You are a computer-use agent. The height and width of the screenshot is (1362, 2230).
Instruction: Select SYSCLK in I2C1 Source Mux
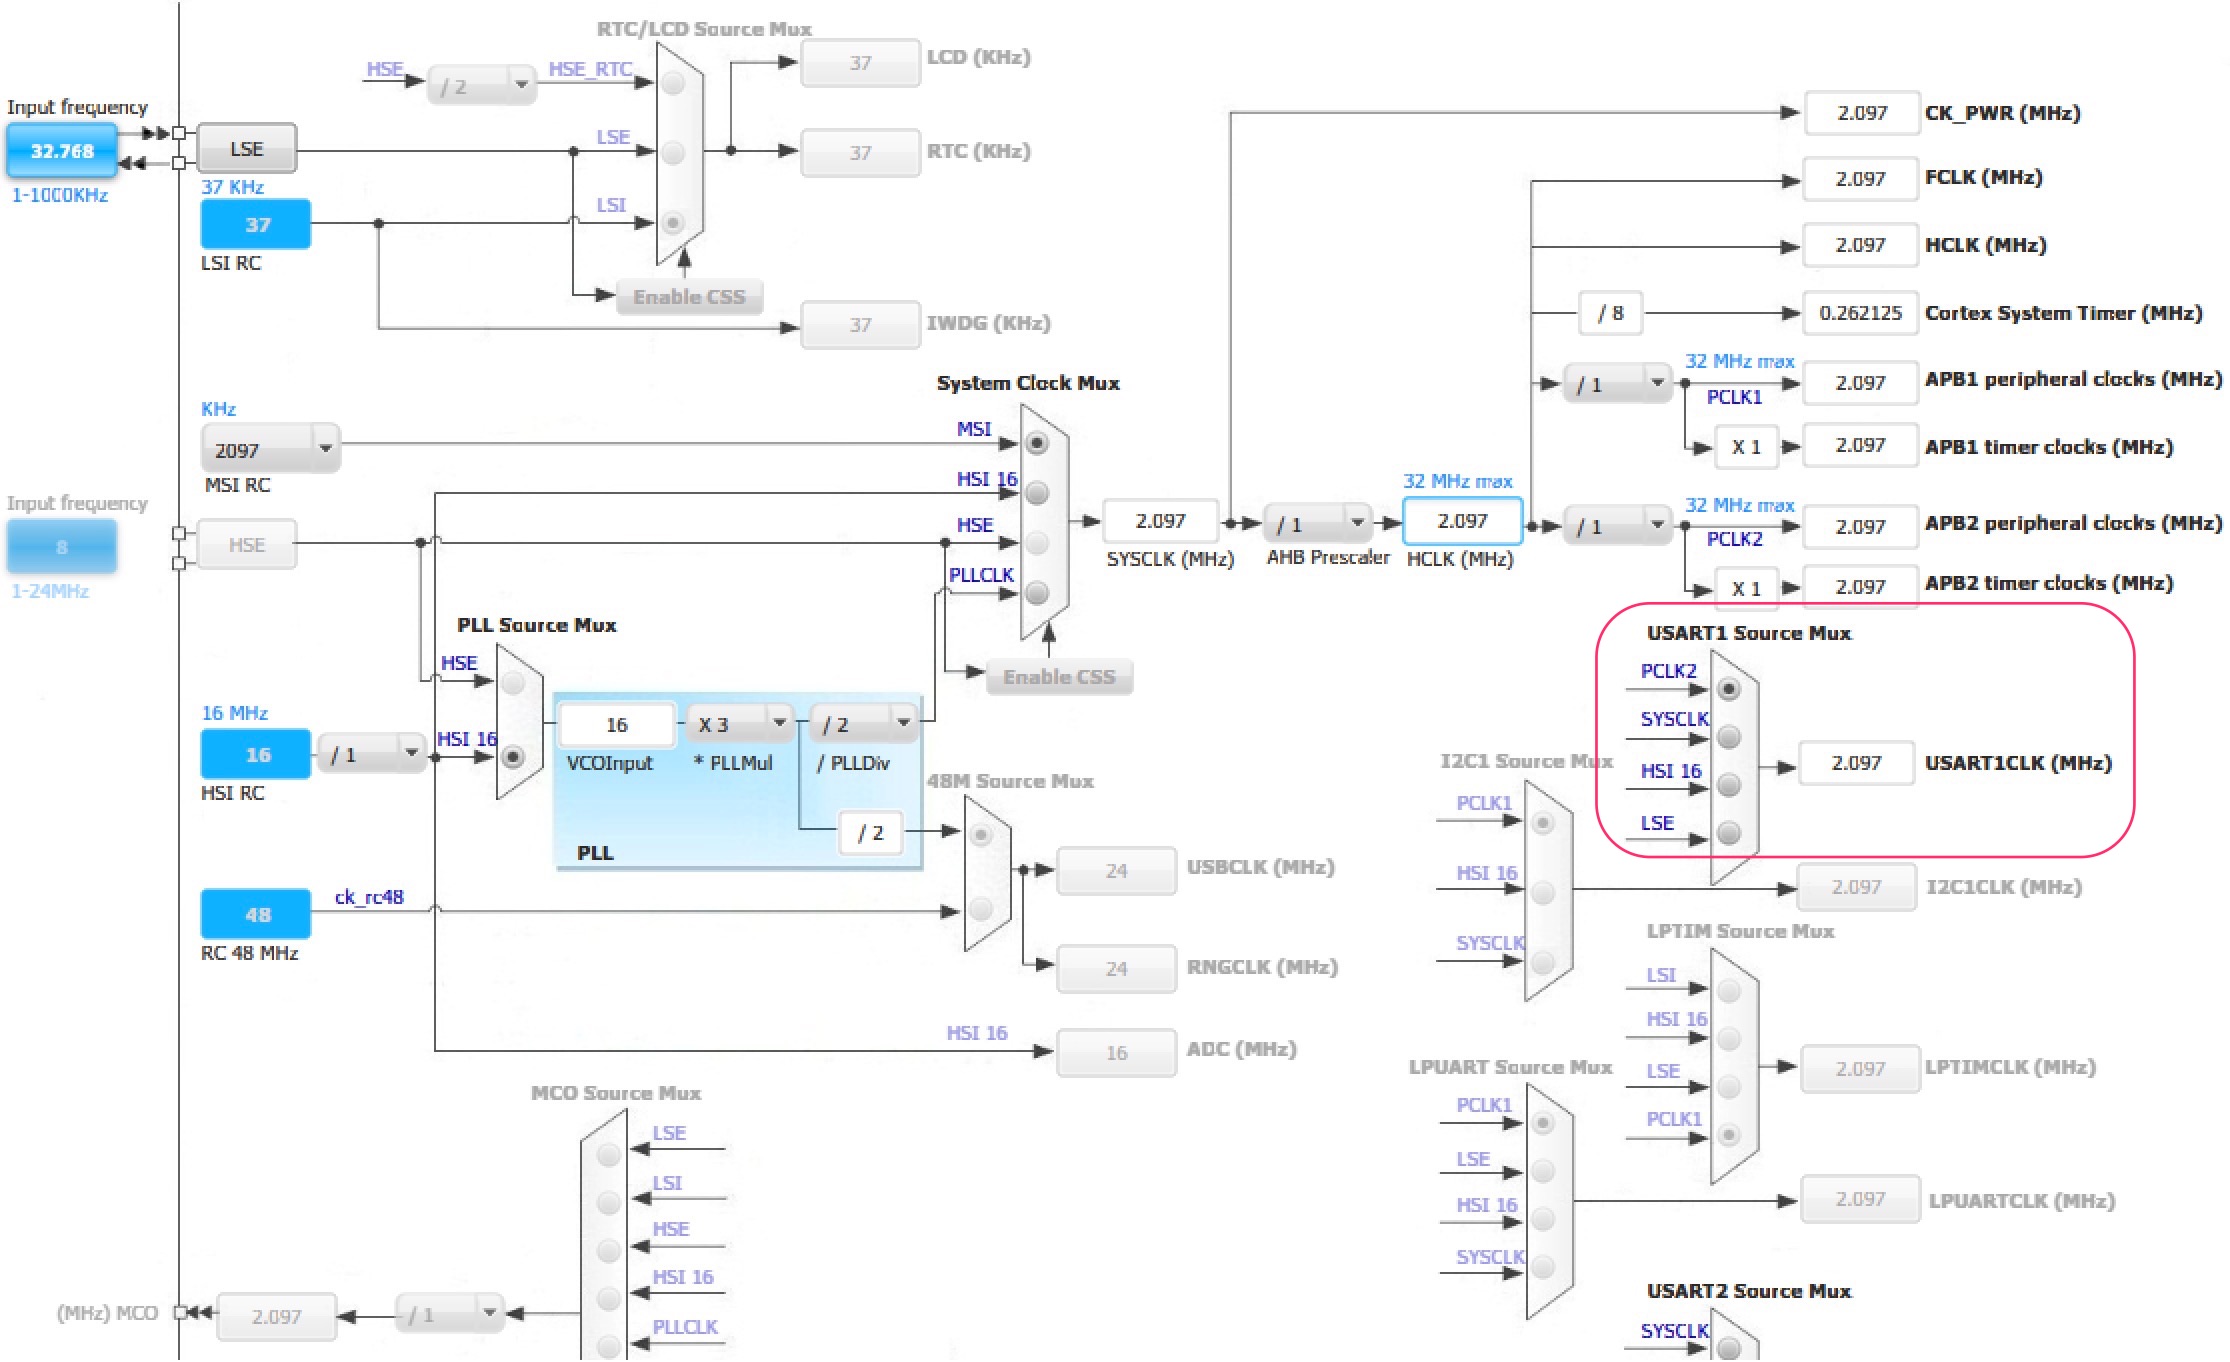1543,963
